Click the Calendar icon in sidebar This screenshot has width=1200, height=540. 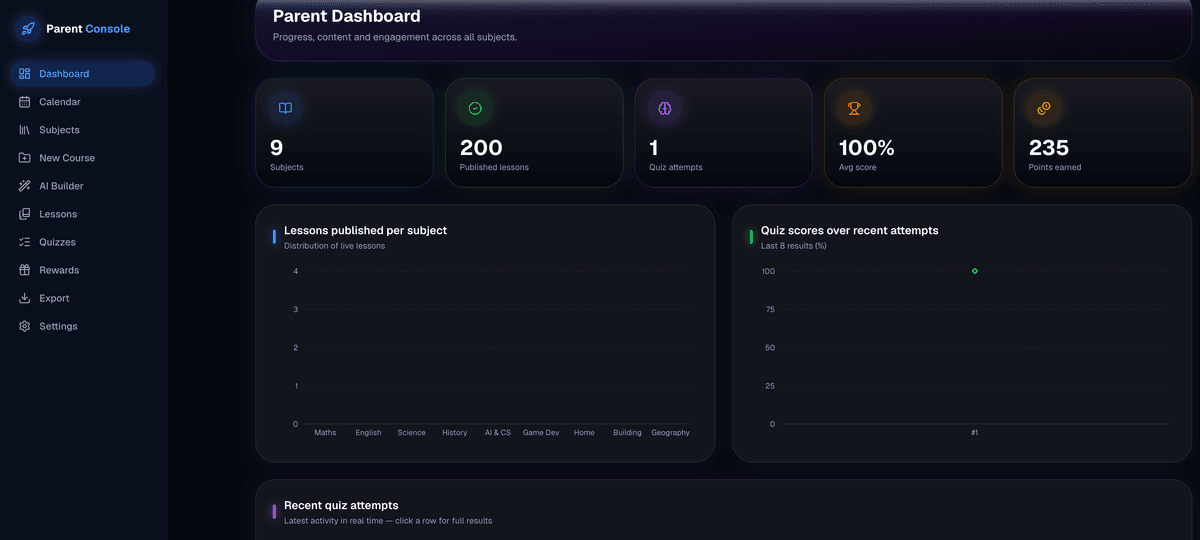pos(25,102)
